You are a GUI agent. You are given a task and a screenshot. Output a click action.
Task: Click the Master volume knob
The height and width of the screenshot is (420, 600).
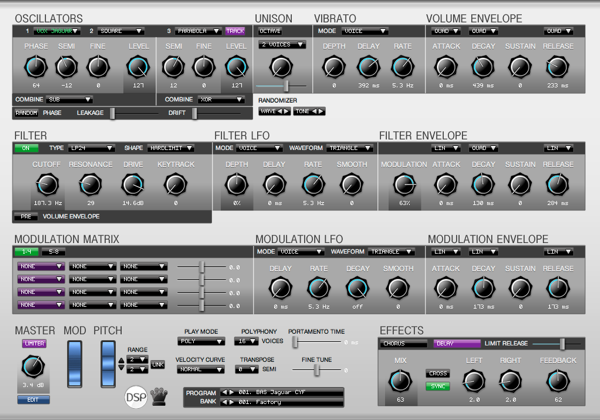point(33,366)
